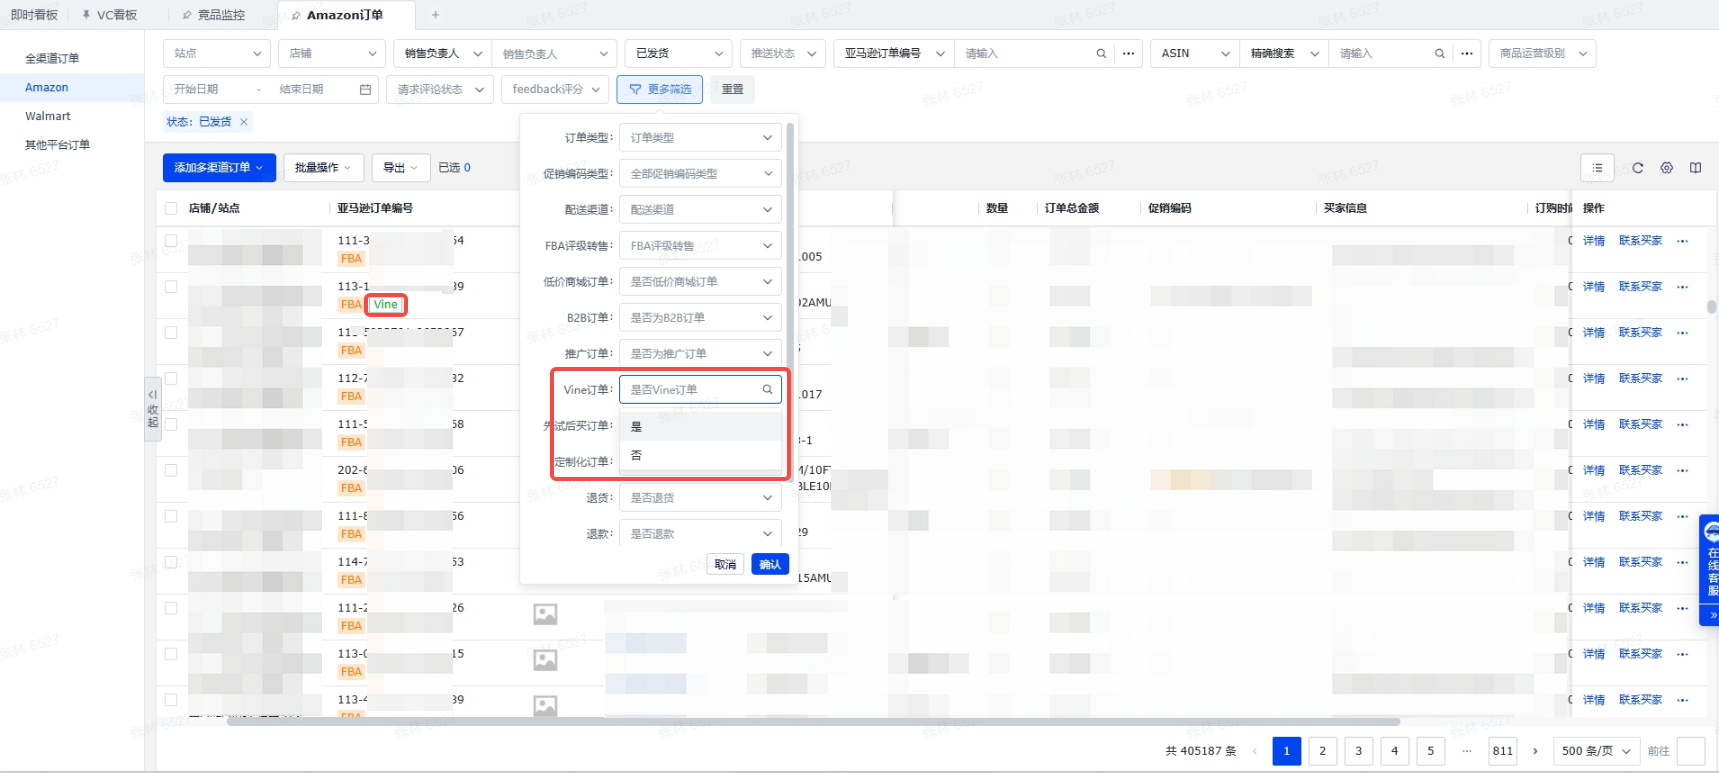Collapse sidebar with 收起 handle
This screenshot has width=1719, height=773.
(x=153, y=409)
